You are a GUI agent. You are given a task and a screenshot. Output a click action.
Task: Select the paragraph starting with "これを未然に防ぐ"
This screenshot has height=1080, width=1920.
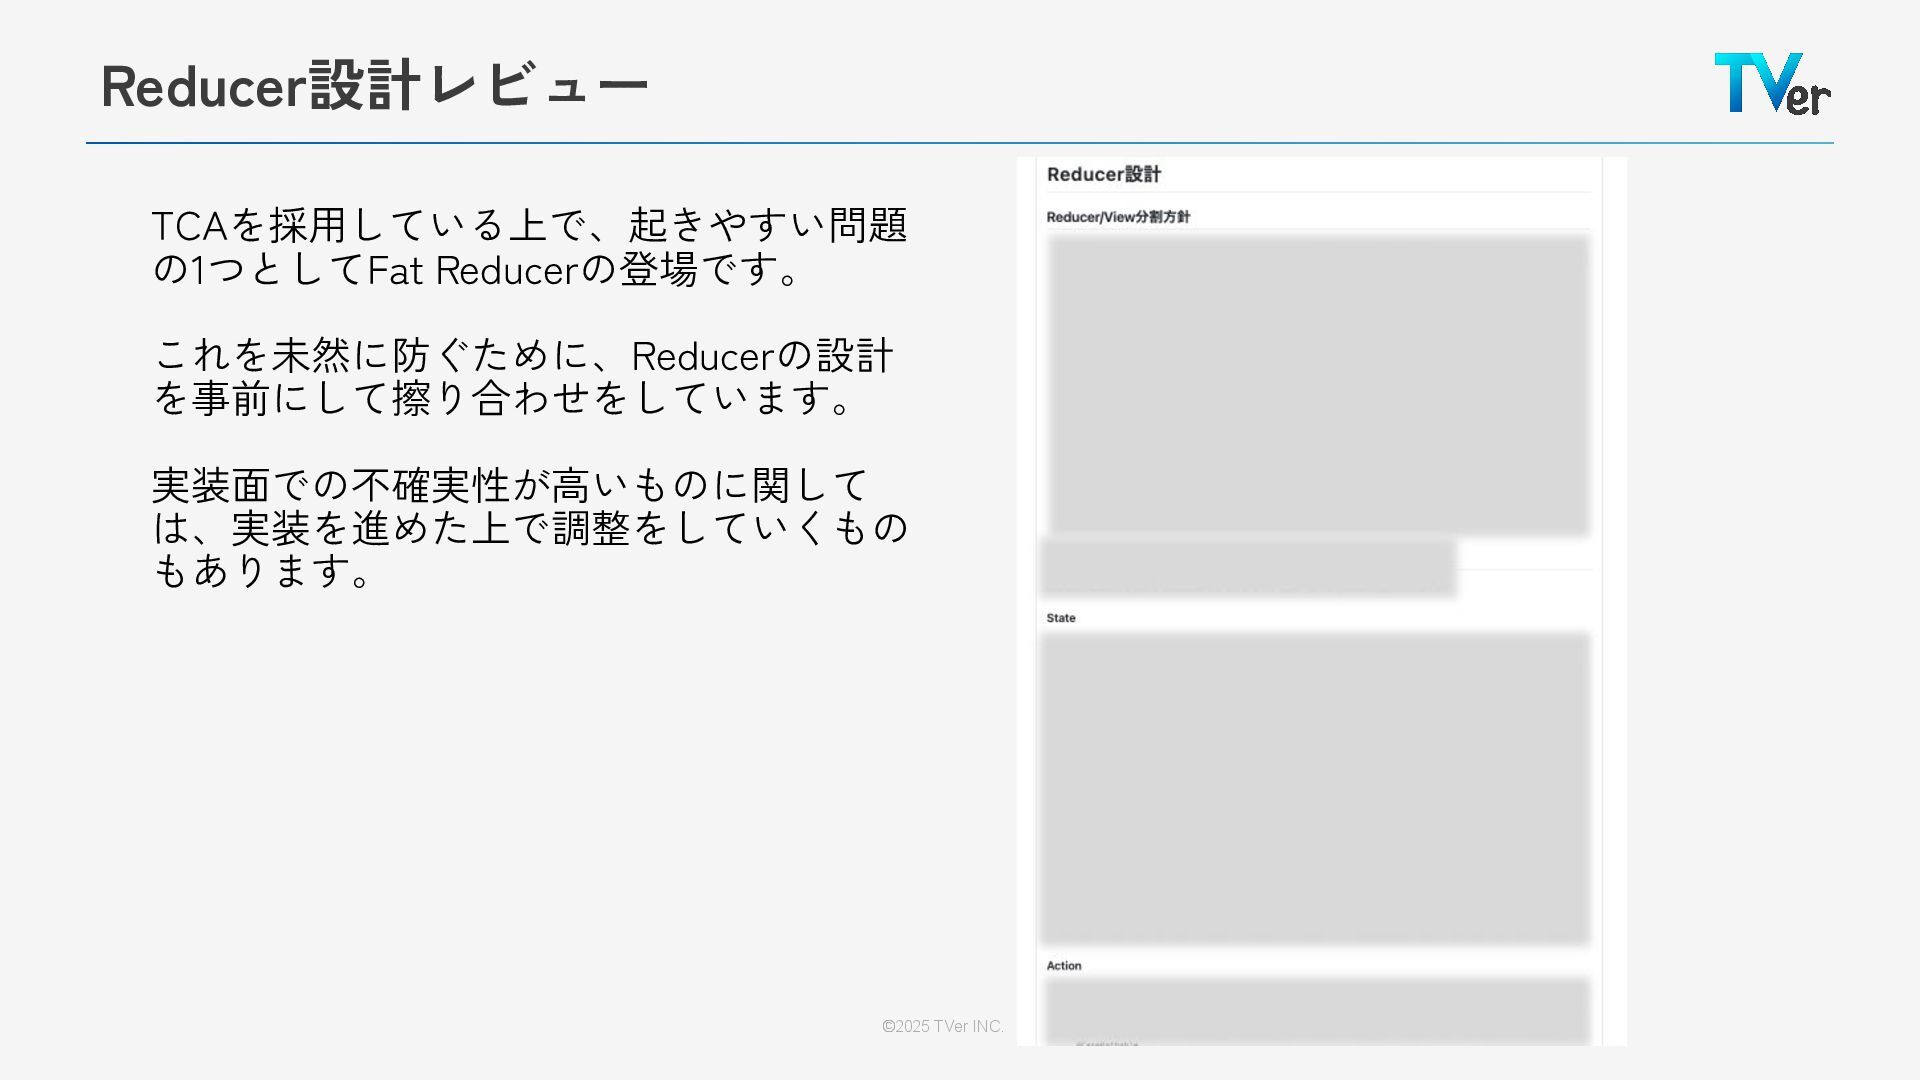[522, 376]
